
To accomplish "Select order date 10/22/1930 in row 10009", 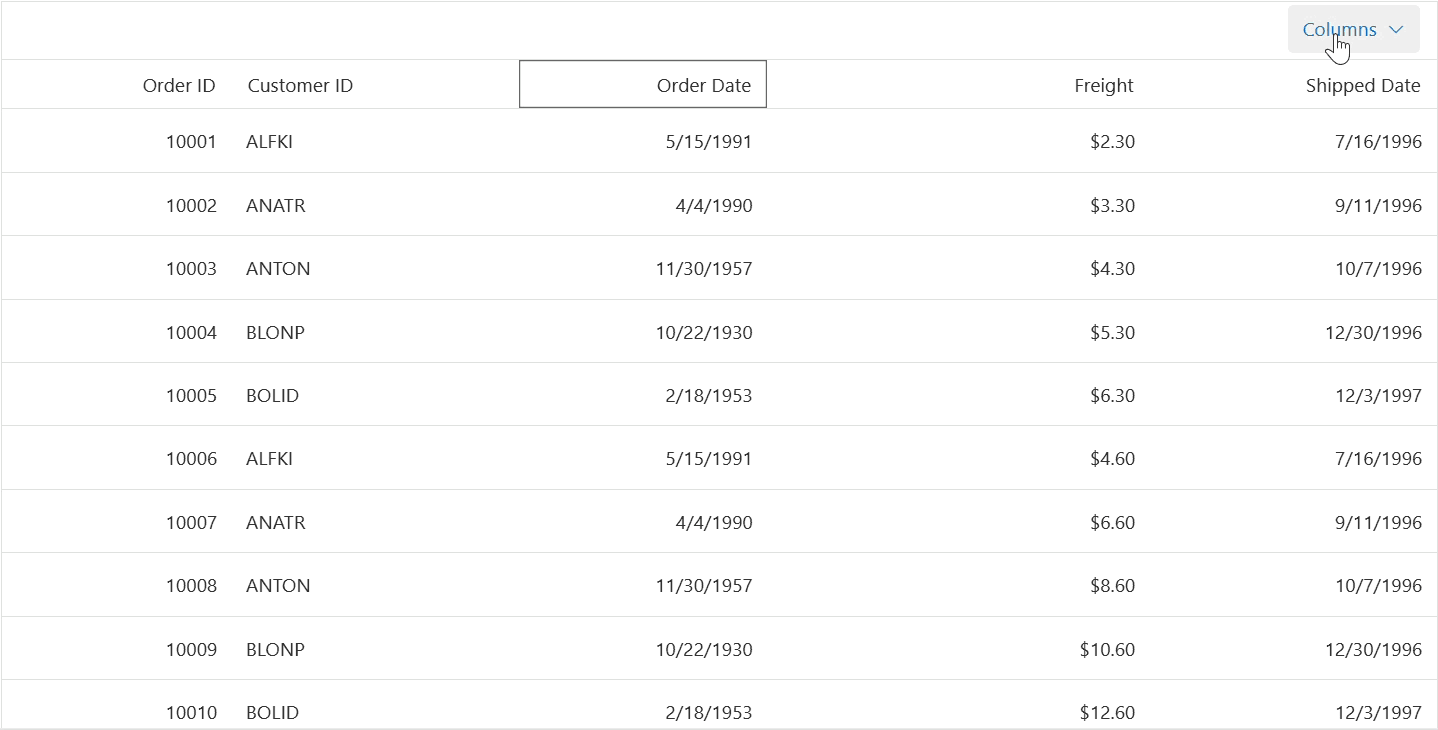I will click(703, 650).
